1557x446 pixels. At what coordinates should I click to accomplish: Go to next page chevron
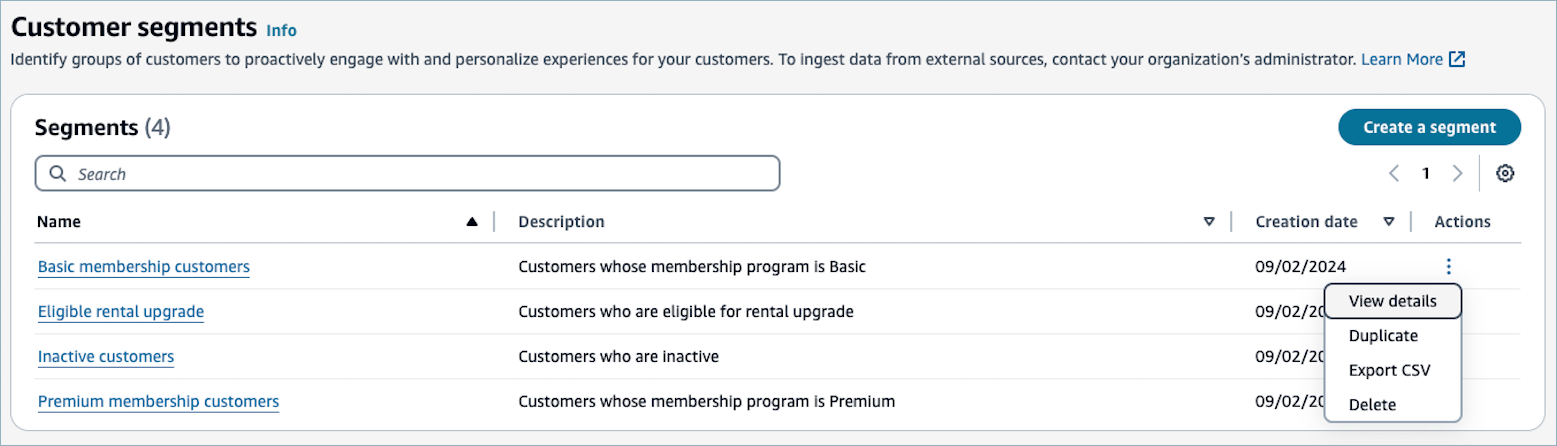point(1458,174)
